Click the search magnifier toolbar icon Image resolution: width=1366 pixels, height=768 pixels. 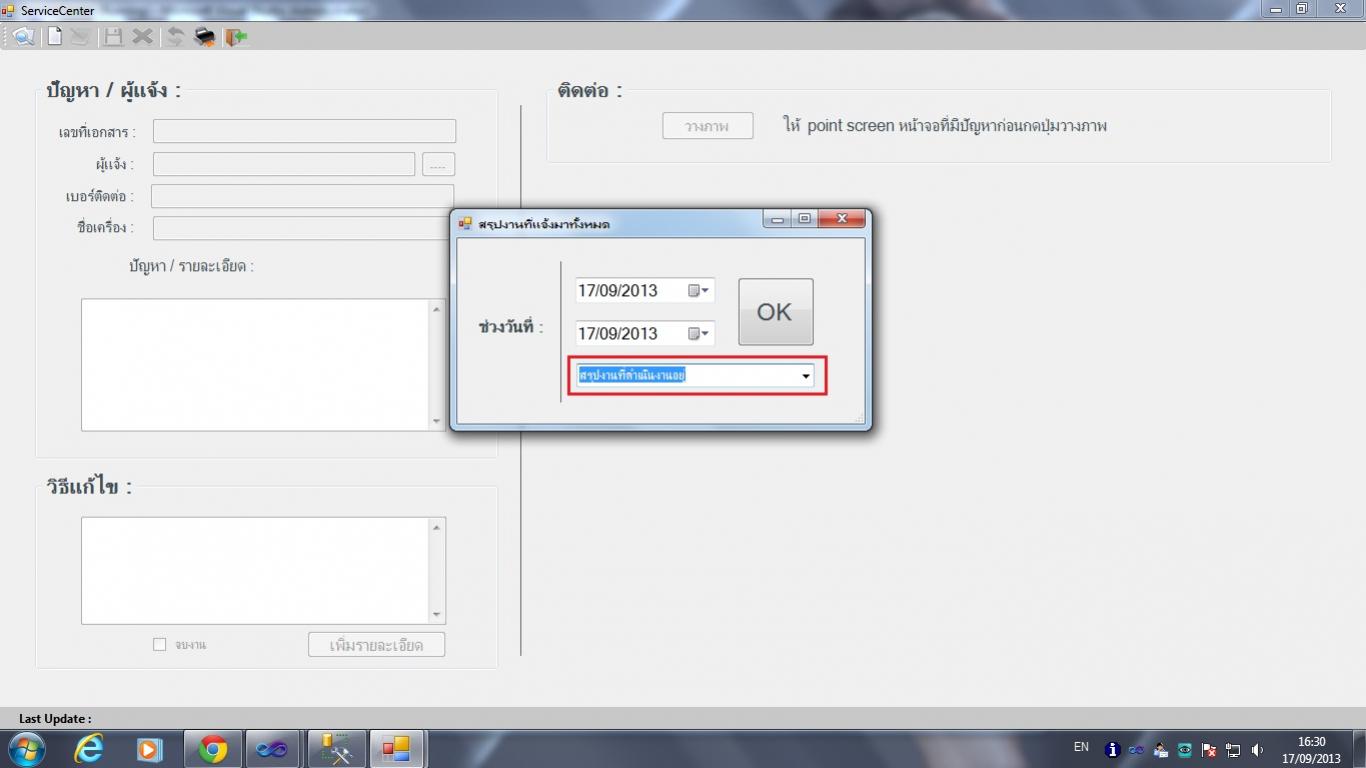[x=24, y=37]
